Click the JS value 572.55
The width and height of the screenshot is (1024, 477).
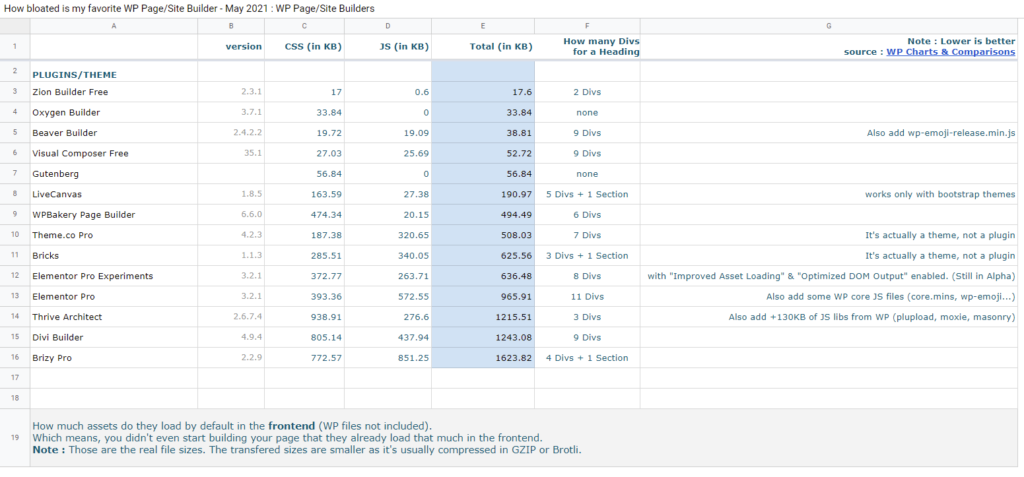click(388, 297)
